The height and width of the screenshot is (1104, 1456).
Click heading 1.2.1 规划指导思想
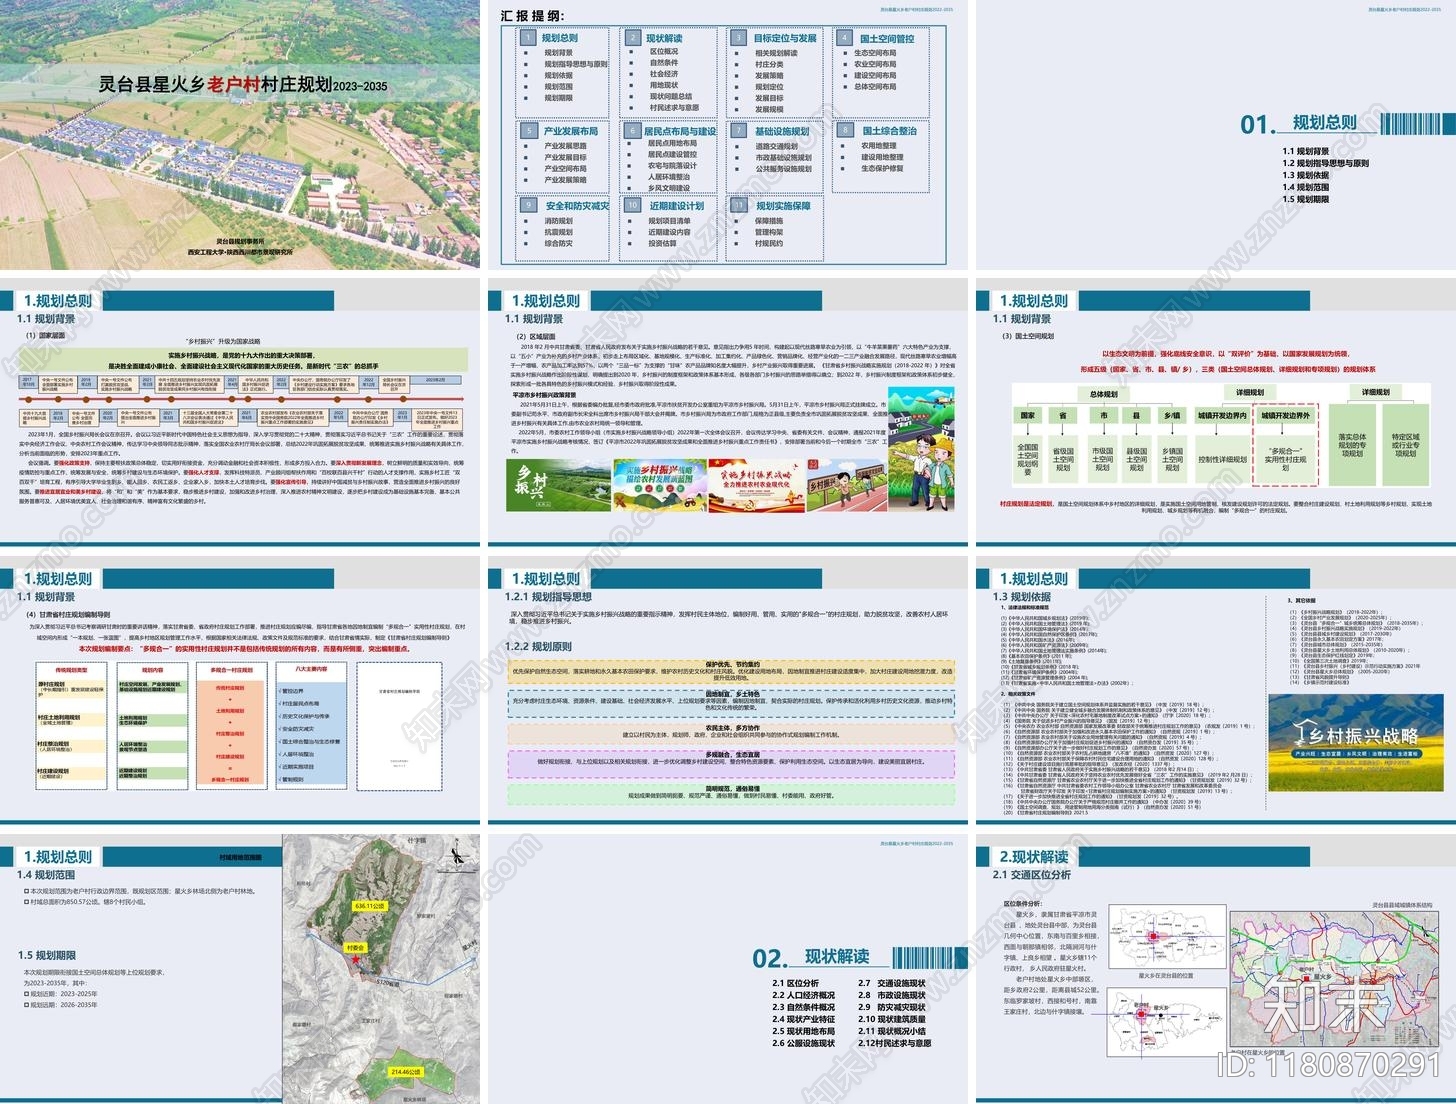(x=548, y=597)
